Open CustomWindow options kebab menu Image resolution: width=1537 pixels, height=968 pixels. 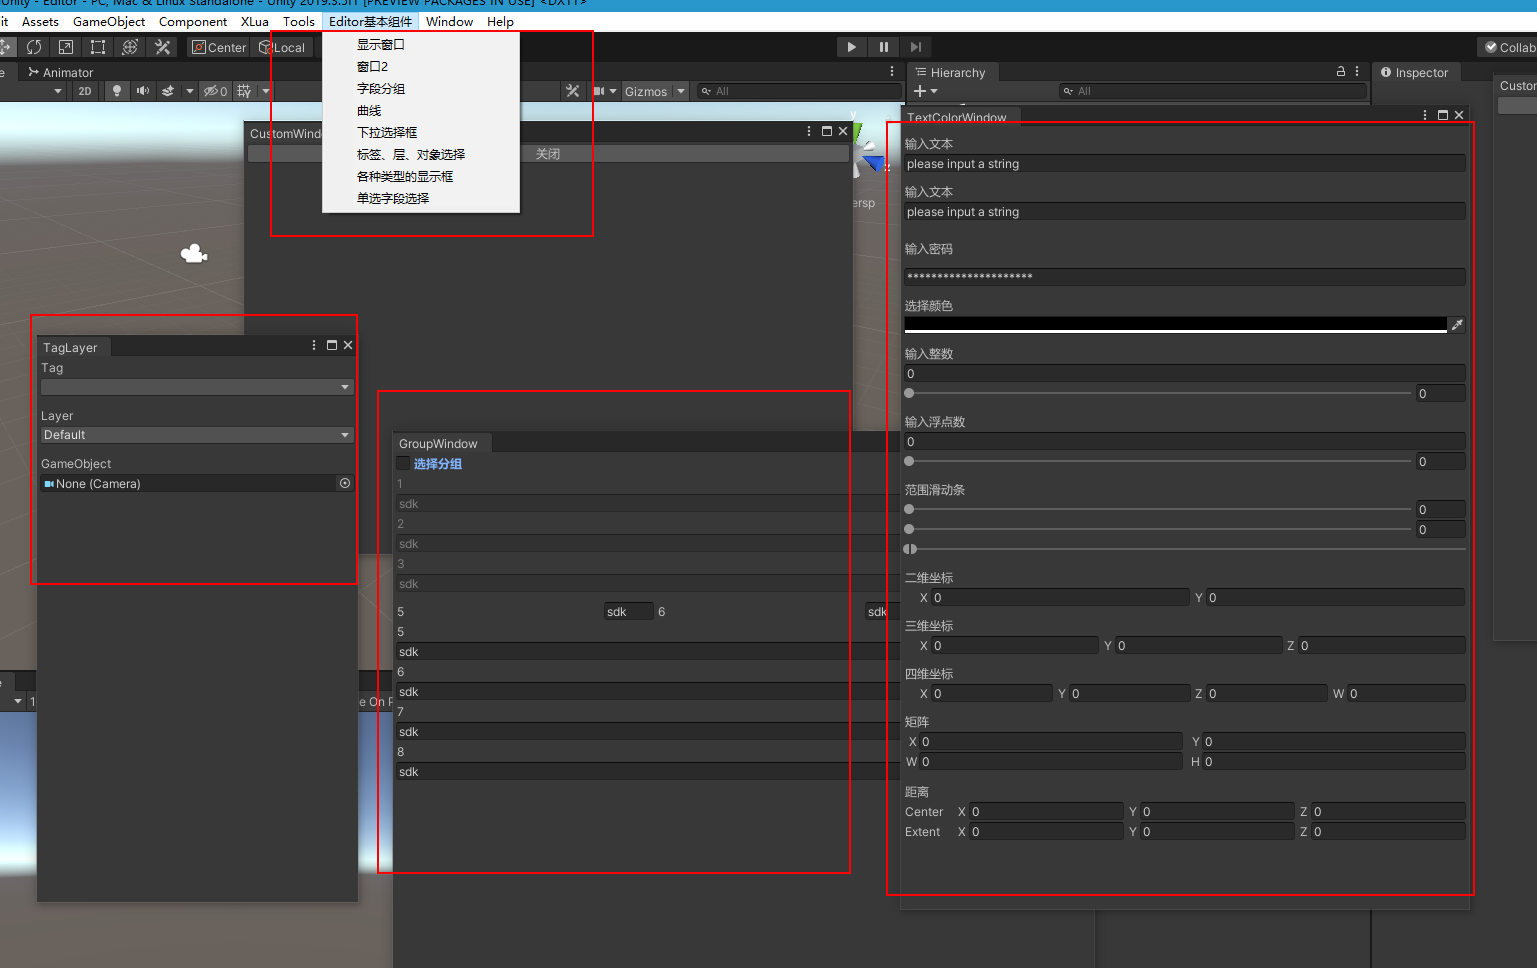click(x=809, y=131)
